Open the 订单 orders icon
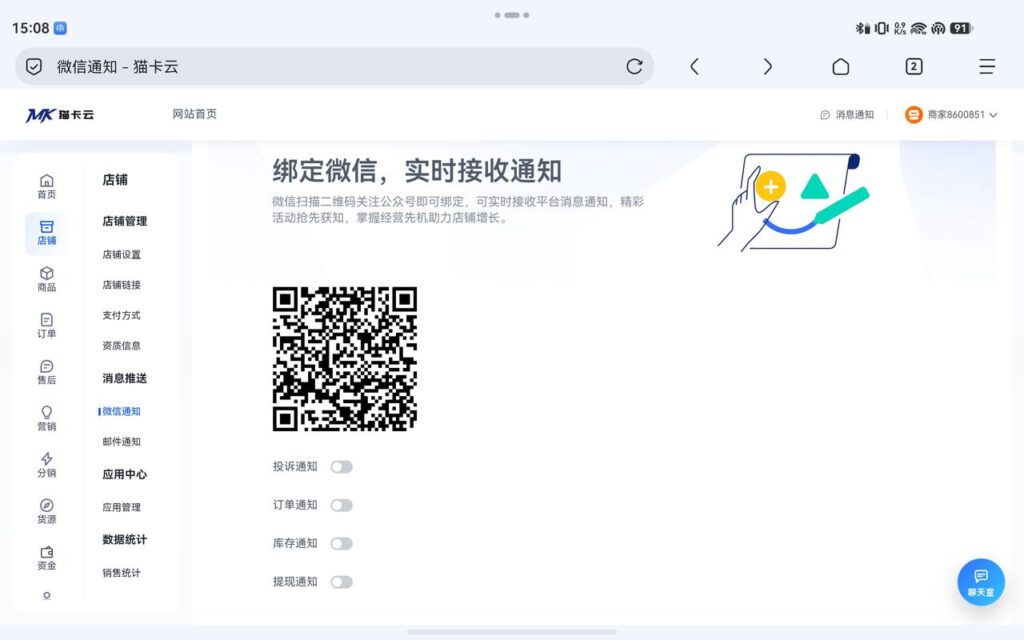Screen dimensions: 1024x640 coord(46,319)
